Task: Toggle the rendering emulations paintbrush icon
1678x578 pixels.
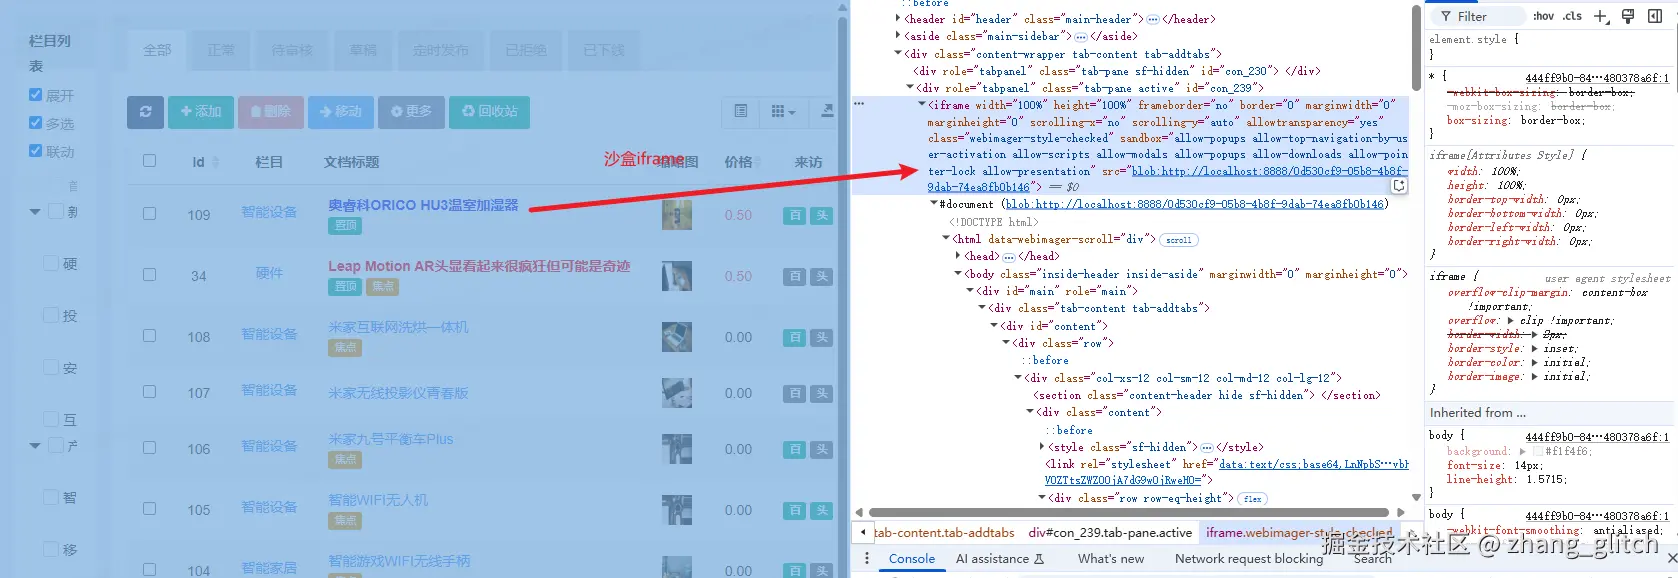Action: 1628,16
